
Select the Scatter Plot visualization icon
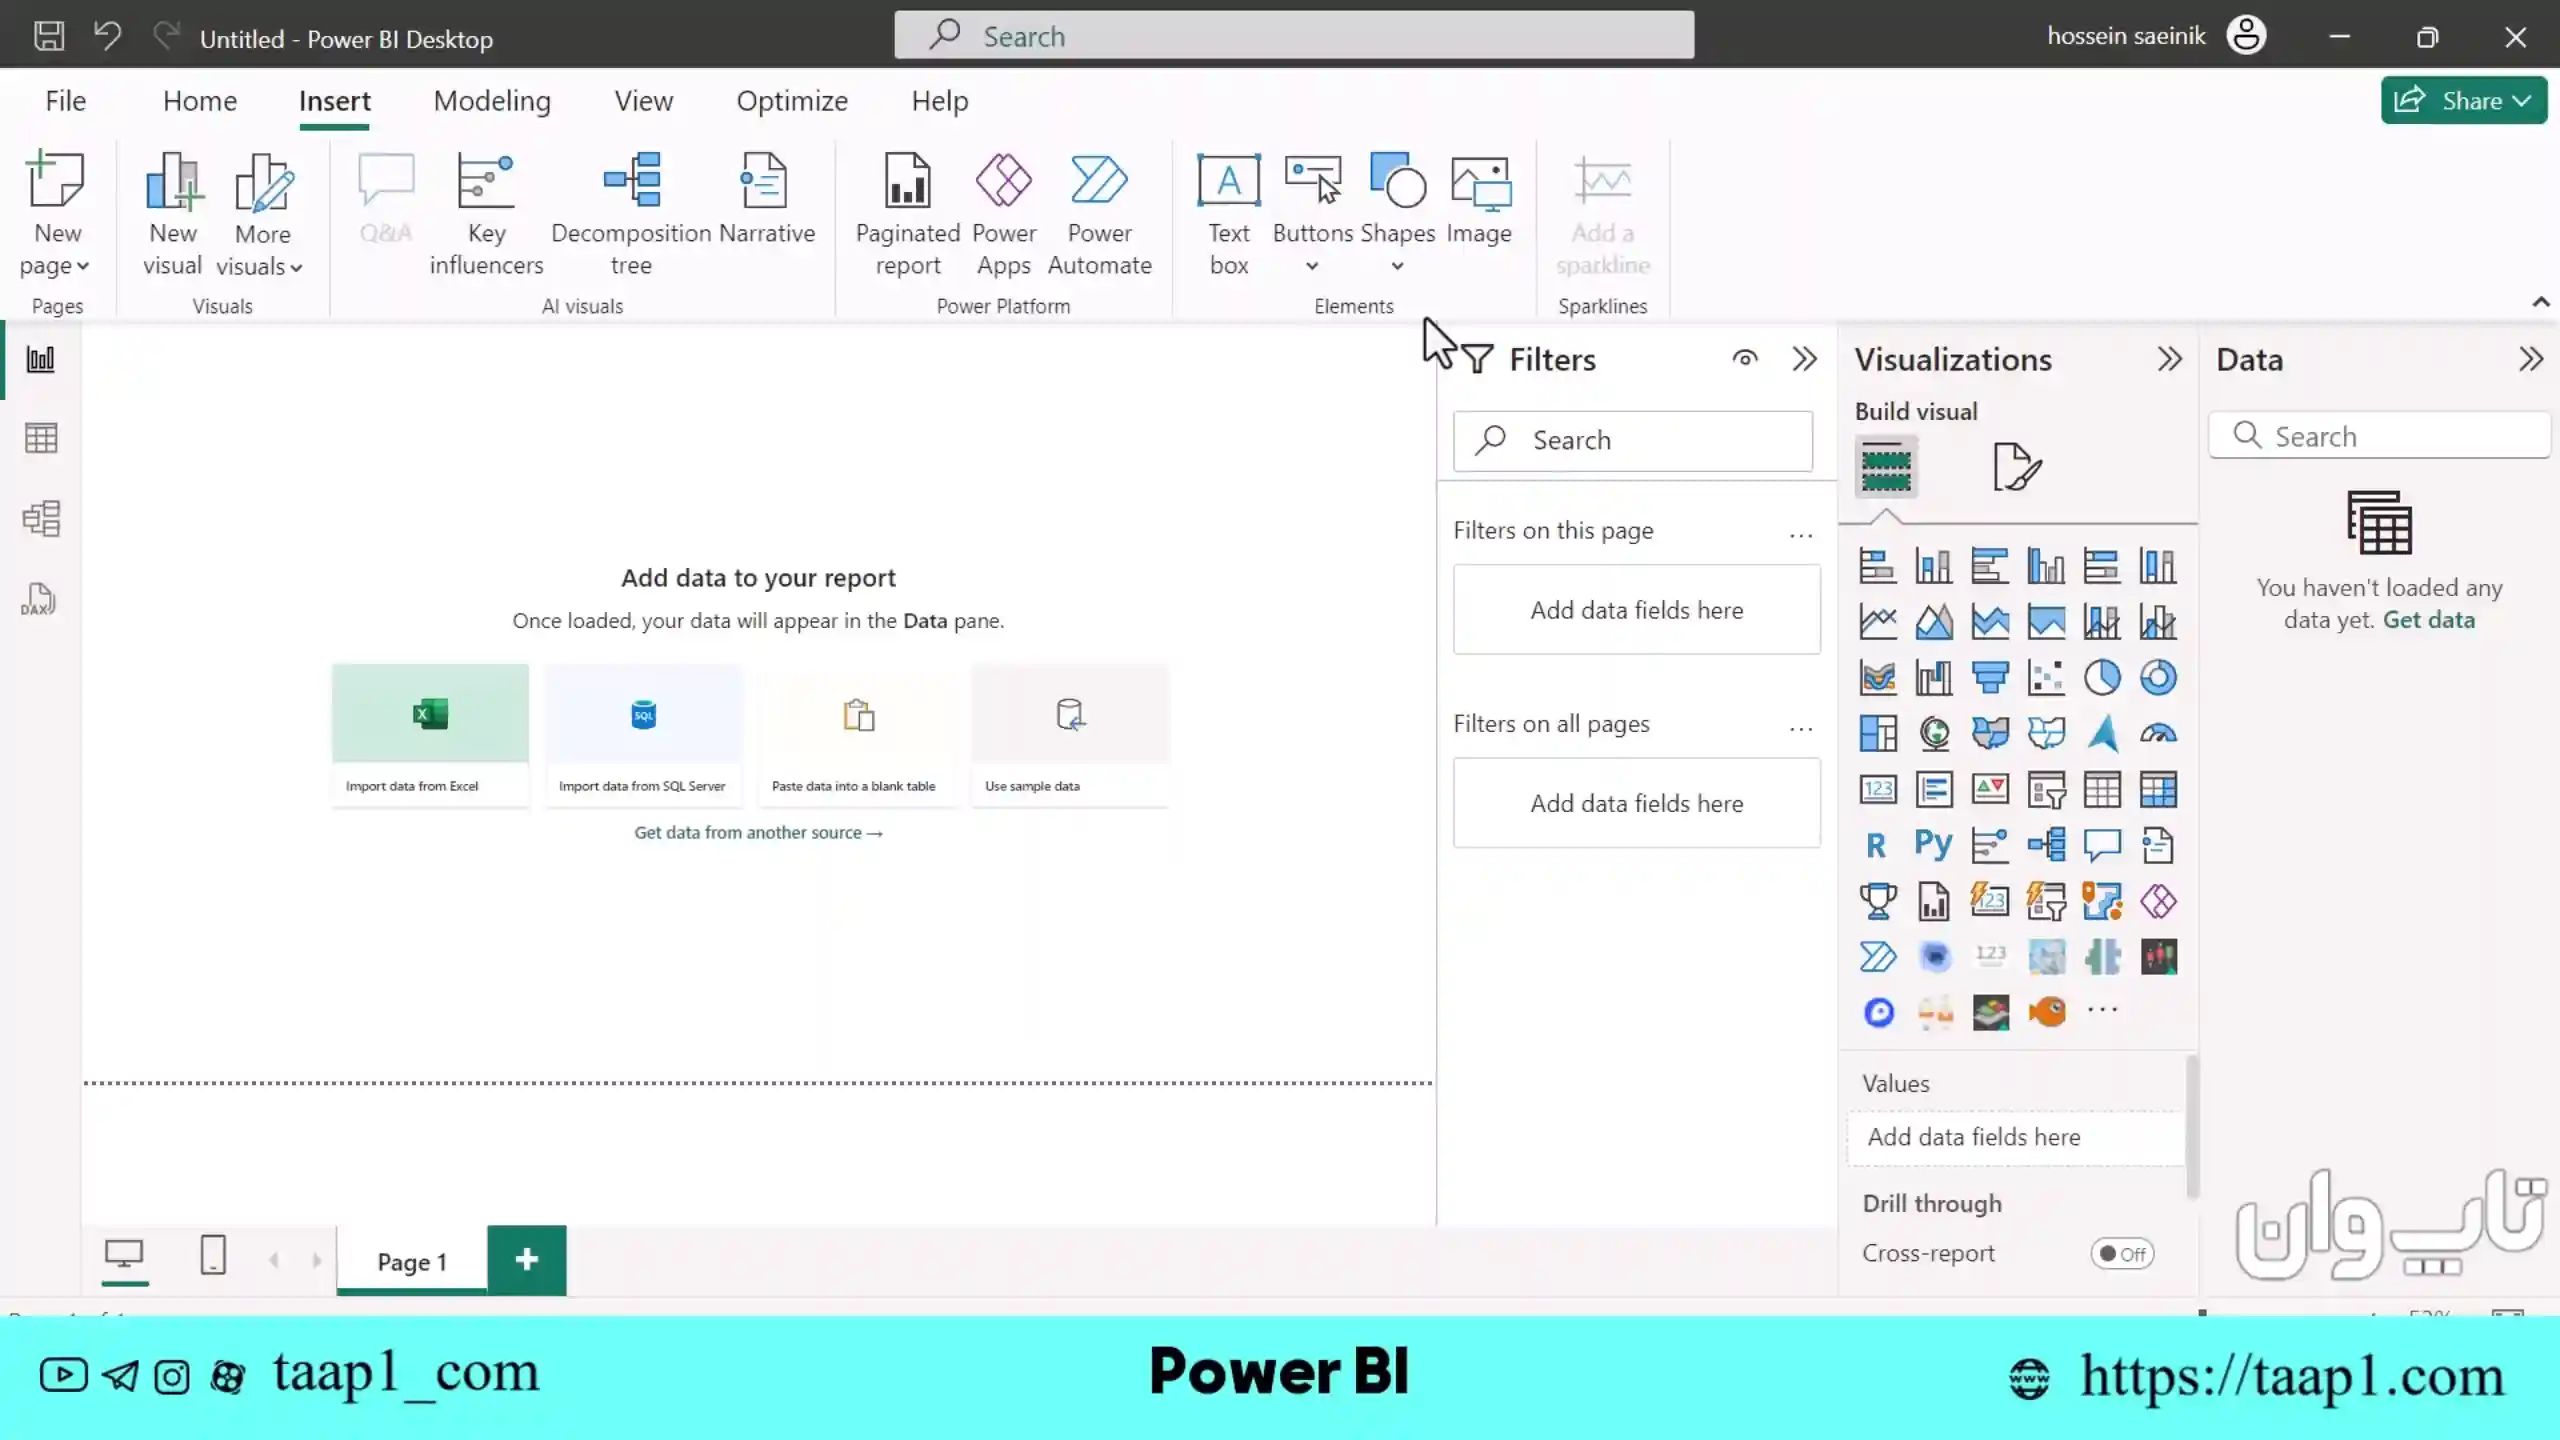pos(2045,675)
